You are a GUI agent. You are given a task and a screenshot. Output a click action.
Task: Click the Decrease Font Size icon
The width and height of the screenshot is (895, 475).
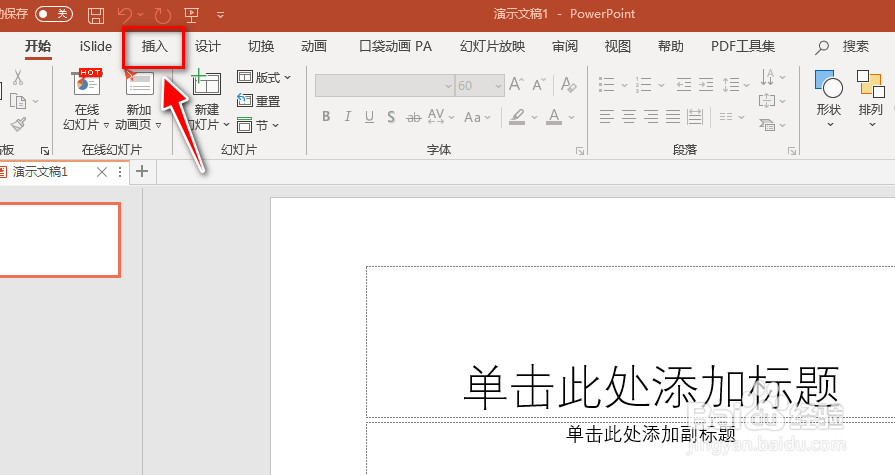click(x=539, y=84)
